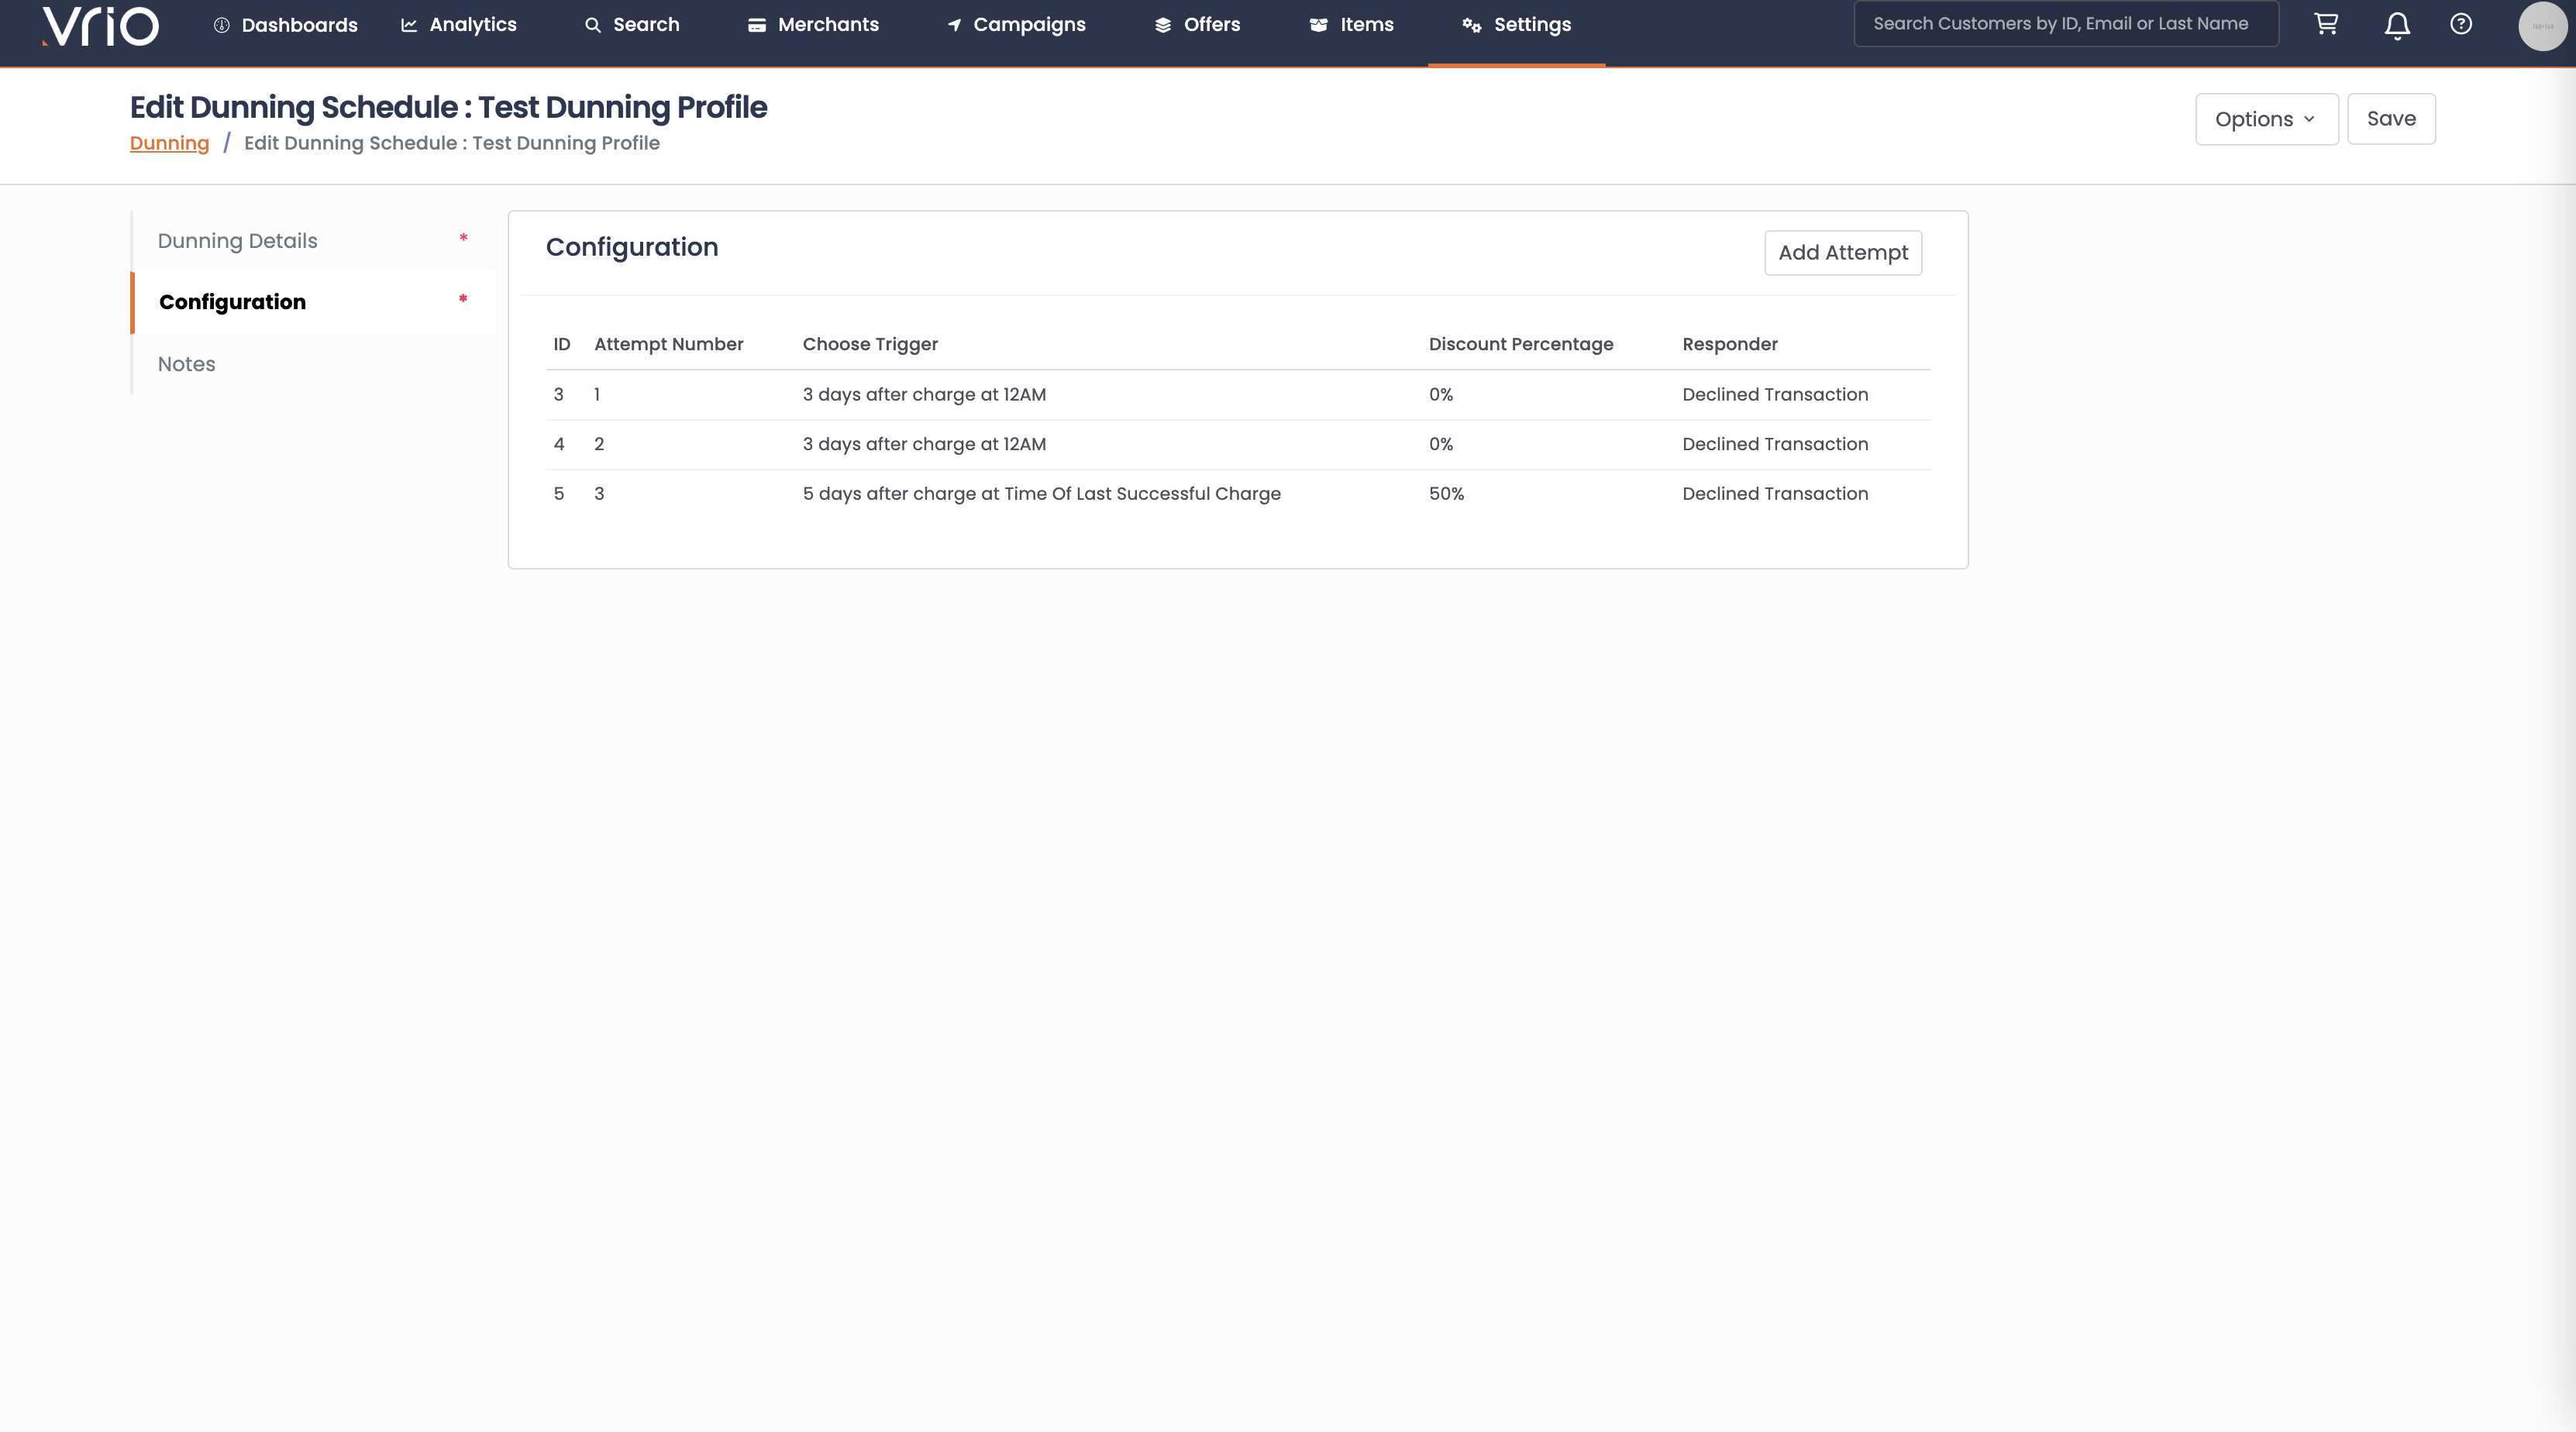2576x1432 pixels.
Task: Open the notifications bell
Action: [2397, 25]
